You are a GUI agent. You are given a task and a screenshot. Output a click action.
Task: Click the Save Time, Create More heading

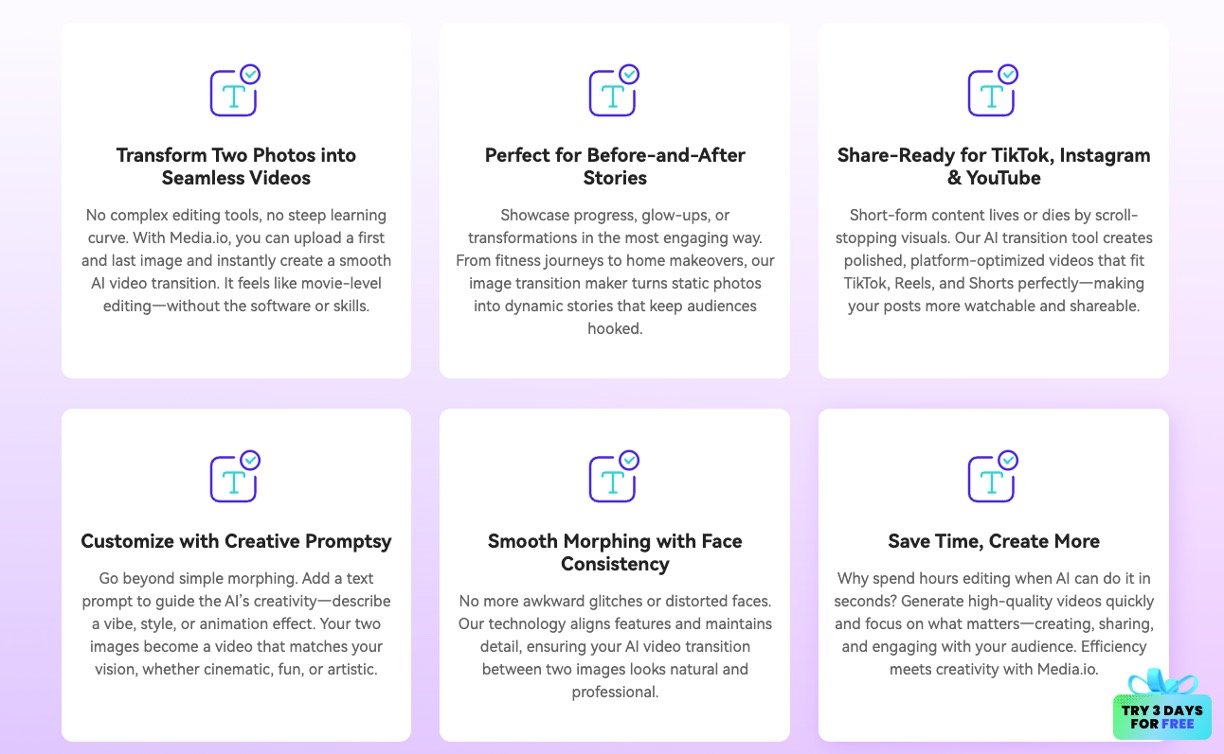coord(993,541)
